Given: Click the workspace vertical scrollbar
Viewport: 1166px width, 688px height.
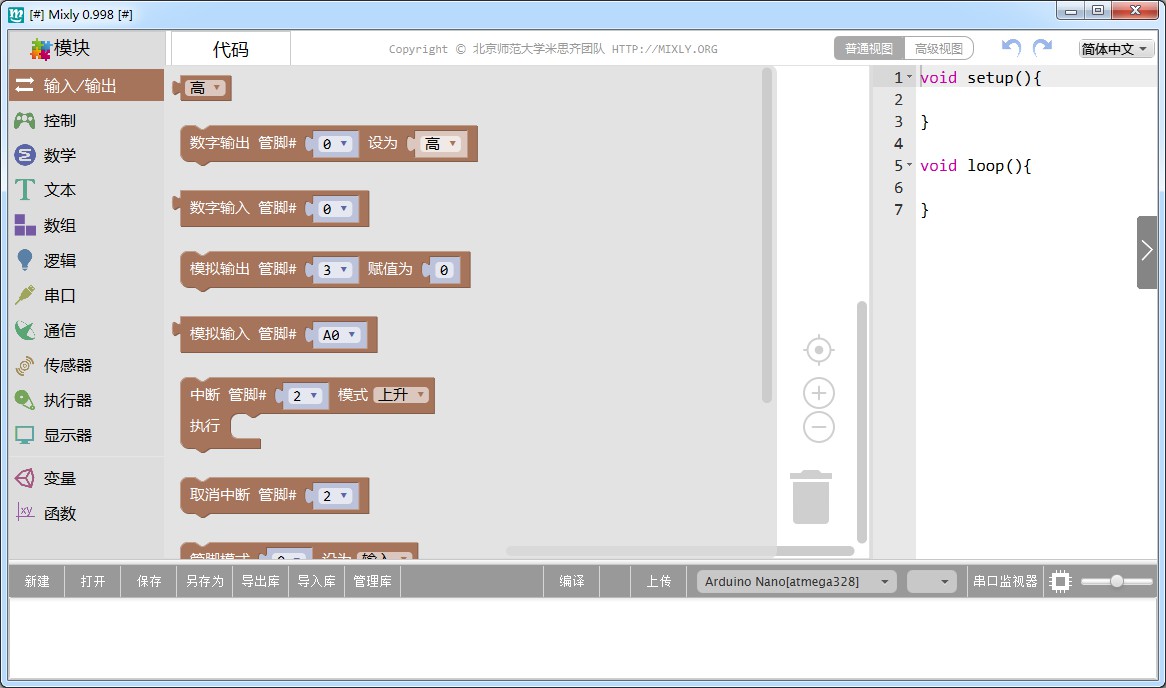Looking at the screenshot, I should 862,422.
